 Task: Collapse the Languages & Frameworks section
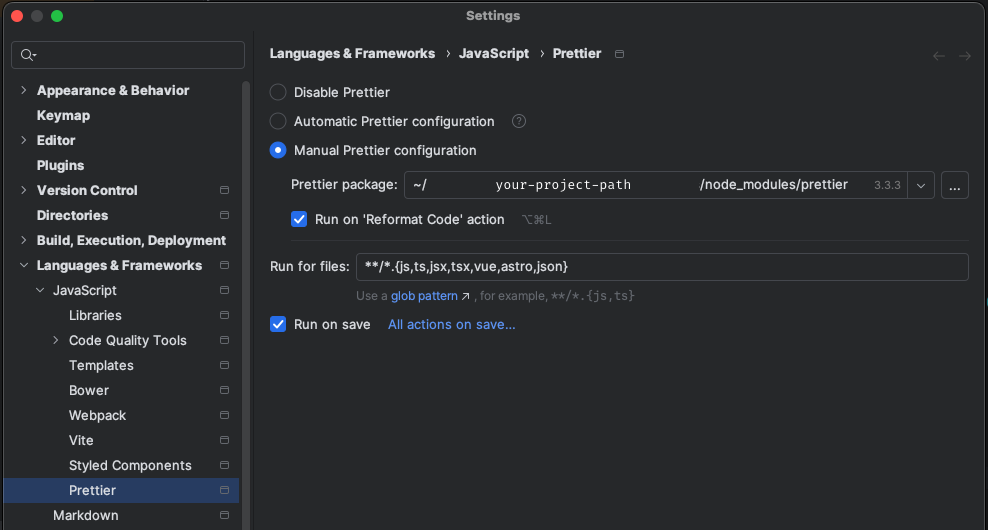click(x=24, y=265)
